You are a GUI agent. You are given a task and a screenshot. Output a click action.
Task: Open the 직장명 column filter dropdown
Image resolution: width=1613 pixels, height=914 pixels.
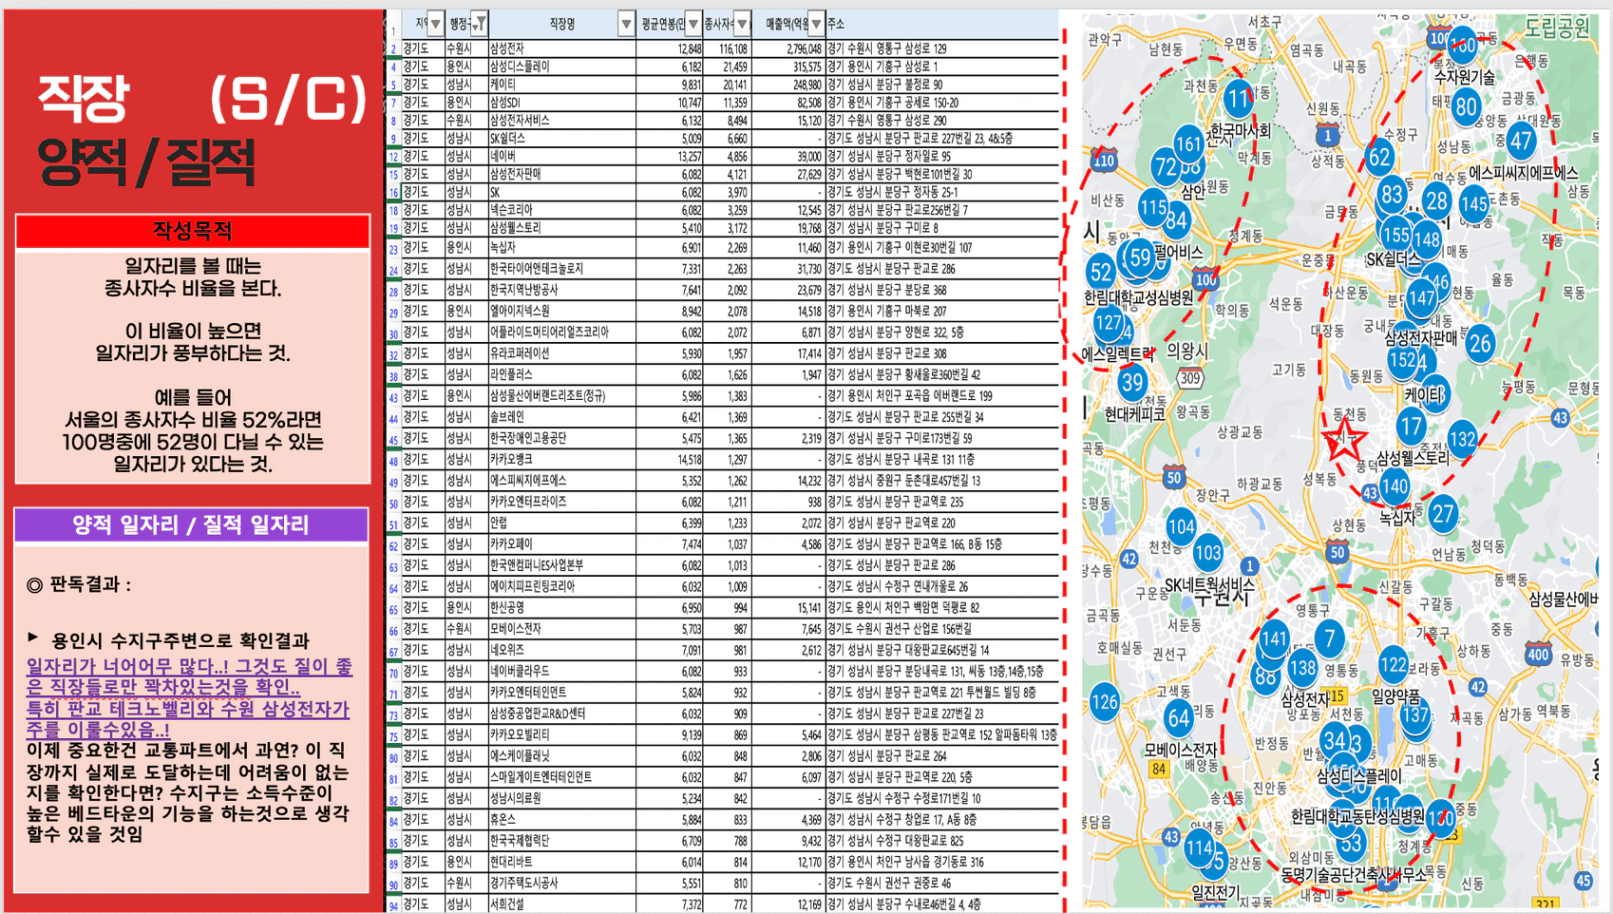coord(626,23)
